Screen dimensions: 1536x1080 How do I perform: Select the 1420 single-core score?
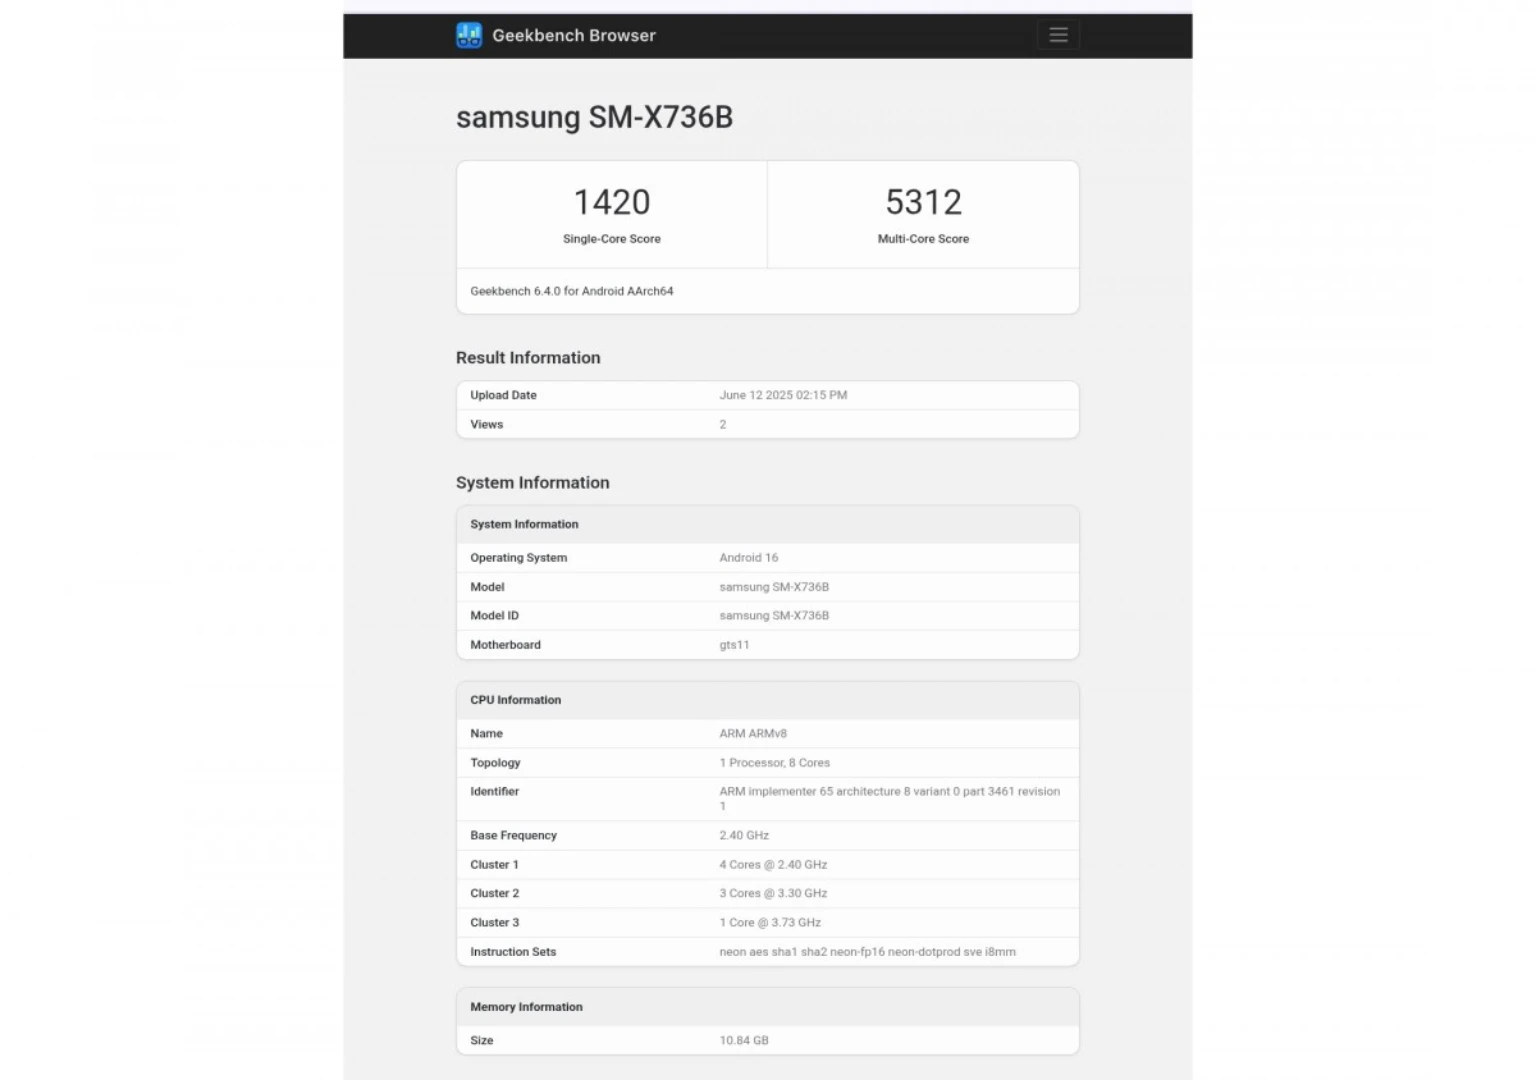tap(611, 203)
